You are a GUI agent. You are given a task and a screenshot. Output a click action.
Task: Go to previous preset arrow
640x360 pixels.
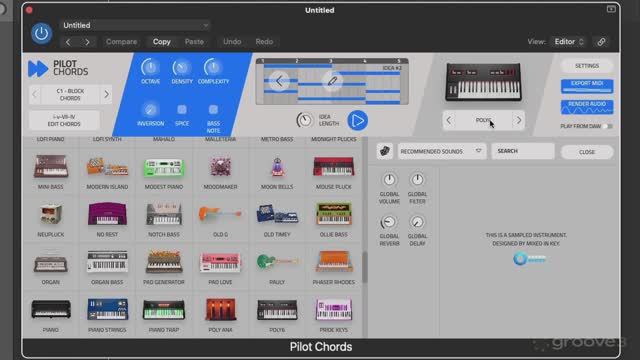click(68, 42)
